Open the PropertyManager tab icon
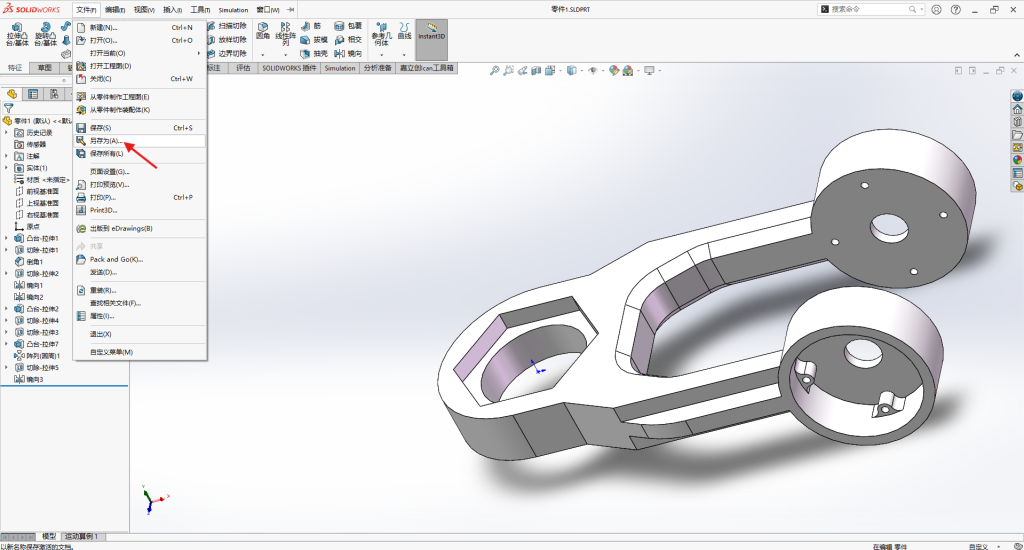Image resolution: width=1024 pixels, height=550 pixels. tap(33, 94)
